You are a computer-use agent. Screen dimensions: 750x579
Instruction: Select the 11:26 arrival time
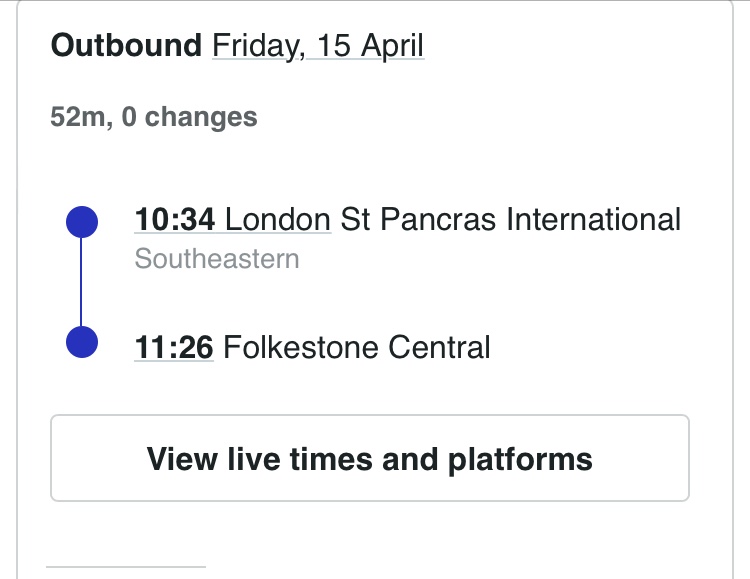point(174,347)
